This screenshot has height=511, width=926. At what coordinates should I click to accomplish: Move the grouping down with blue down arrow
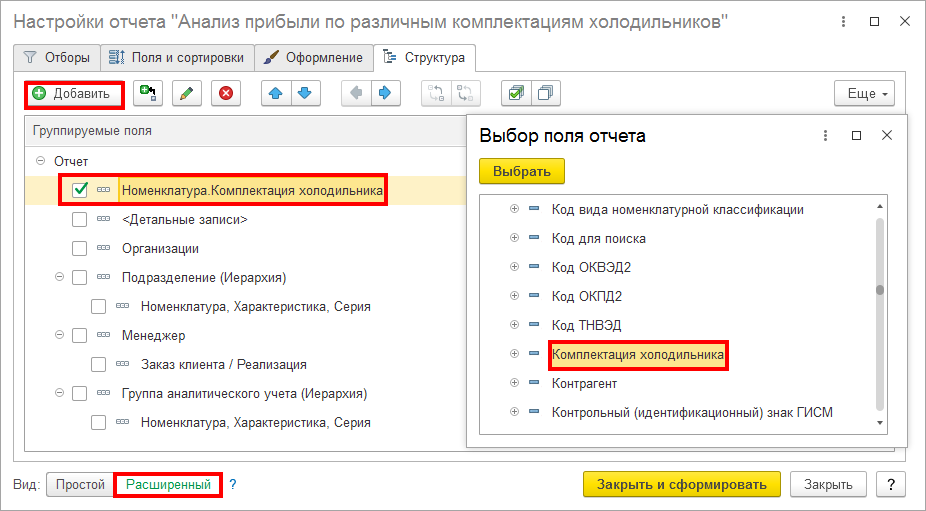[x=303, y=94]
